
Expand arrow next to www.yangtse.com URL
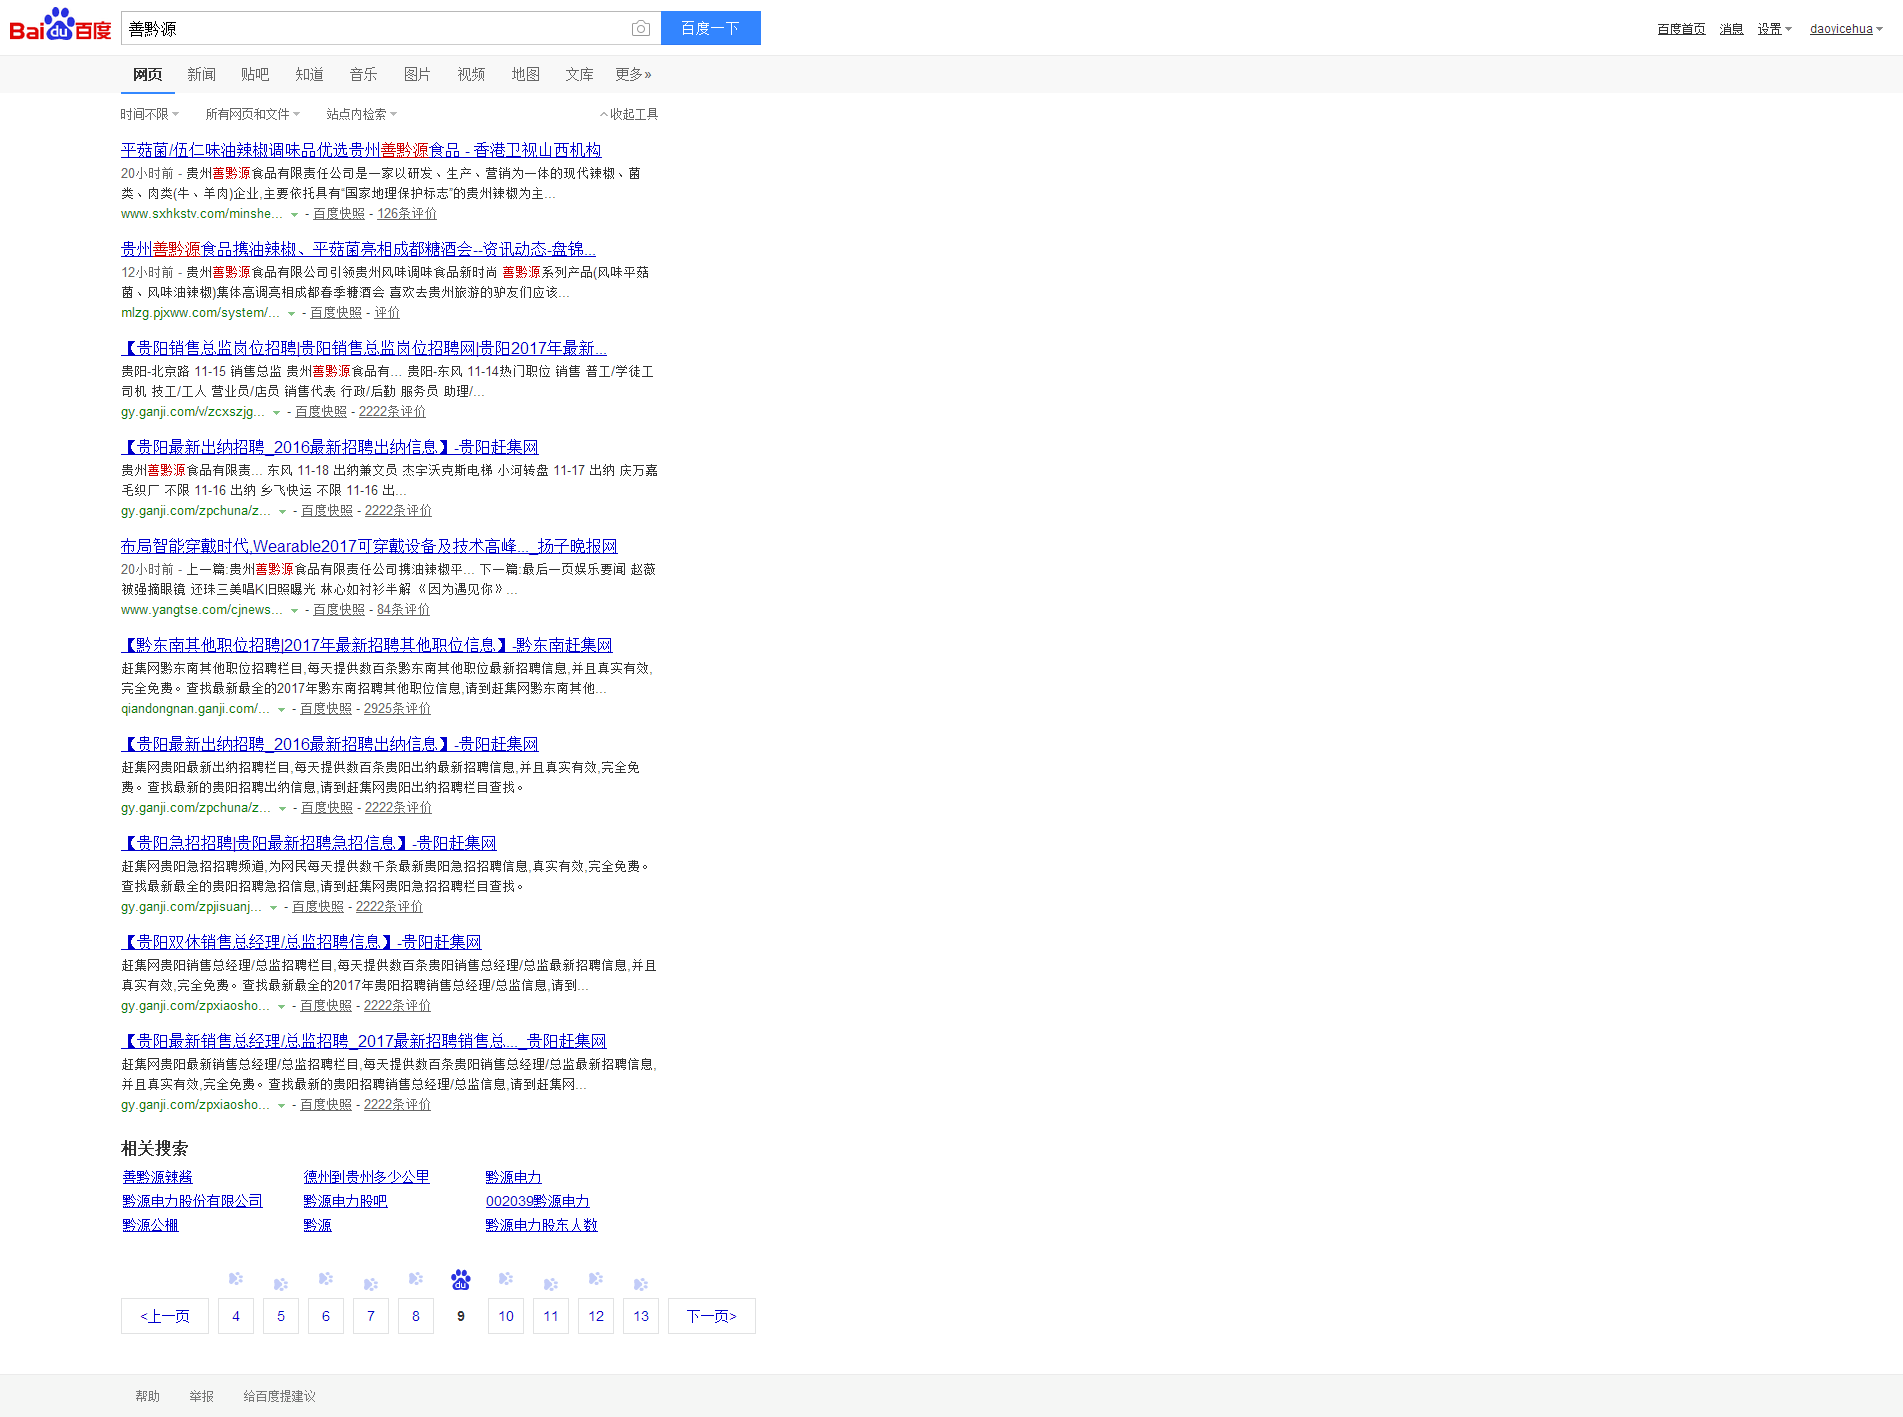point(294,611)
